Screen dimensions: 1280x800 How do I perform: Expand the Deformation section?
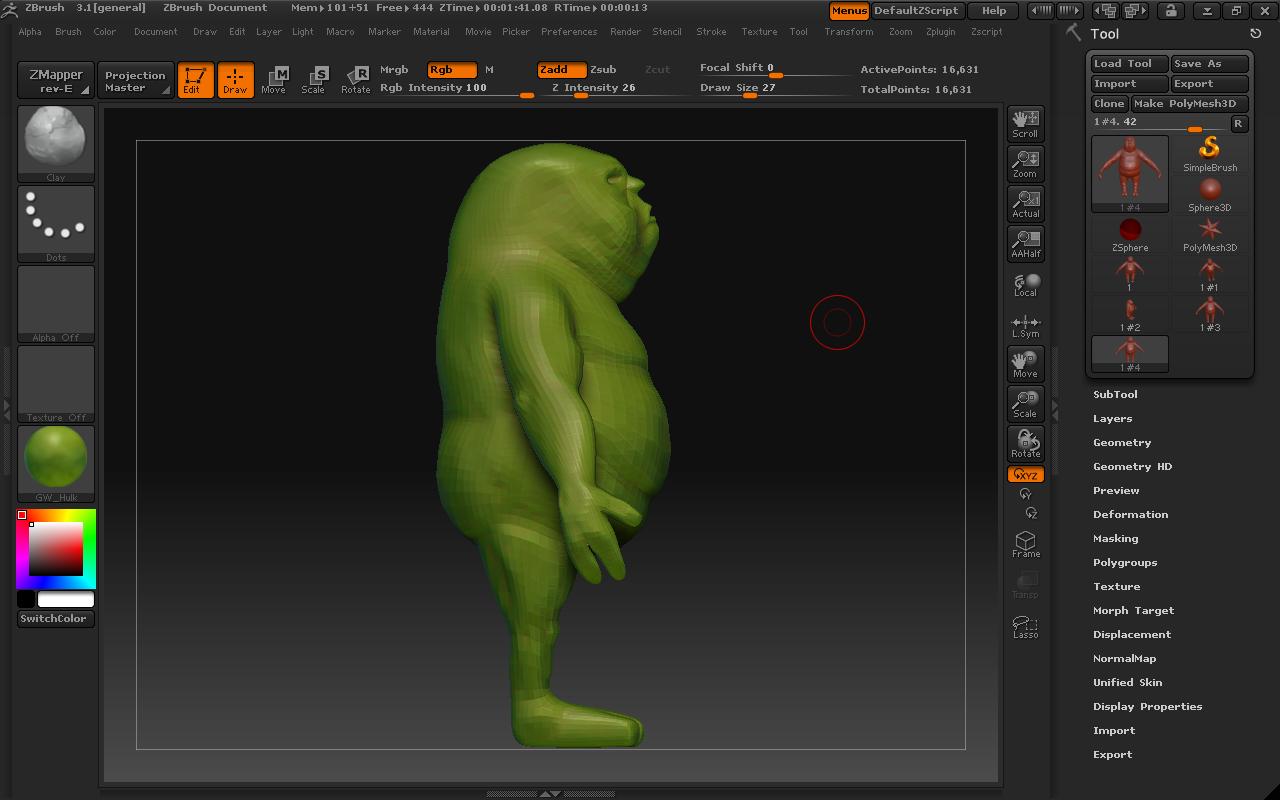coord(1130,514)
